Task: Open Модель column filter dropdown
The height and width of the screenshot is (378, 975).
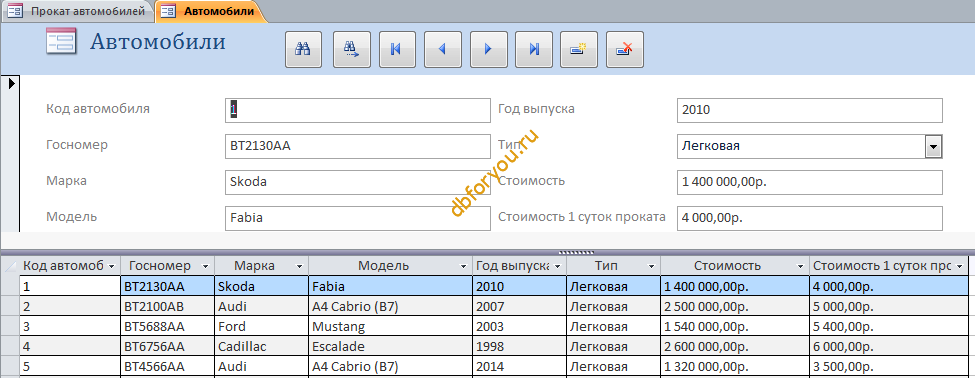Action: click(x=463, y=266)
